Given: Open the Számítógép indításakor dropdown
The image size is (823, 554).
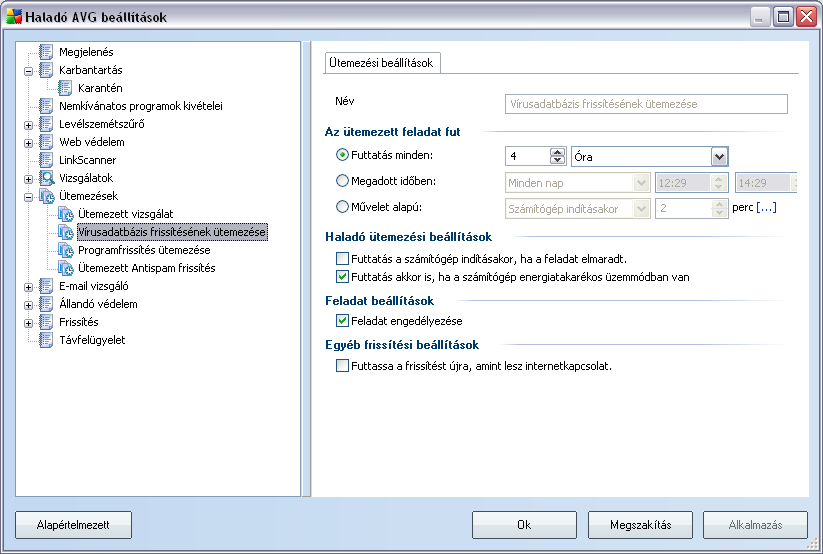Looking at the screenshot, I should point(641,209).
